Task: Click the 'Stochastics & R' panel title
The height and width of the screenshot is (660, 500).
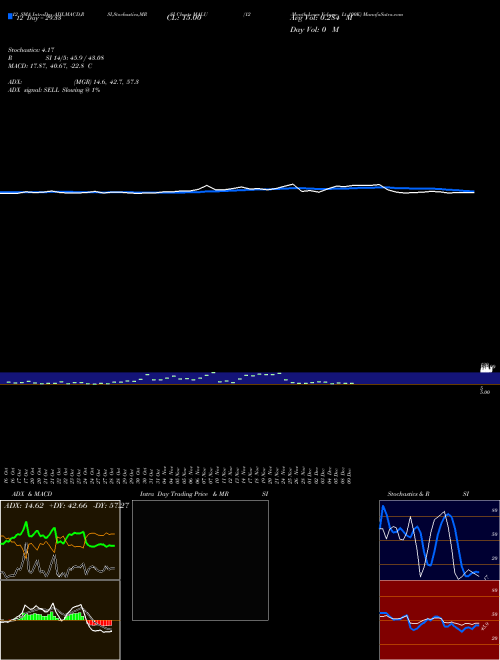Action: click(x=408, y=494)
